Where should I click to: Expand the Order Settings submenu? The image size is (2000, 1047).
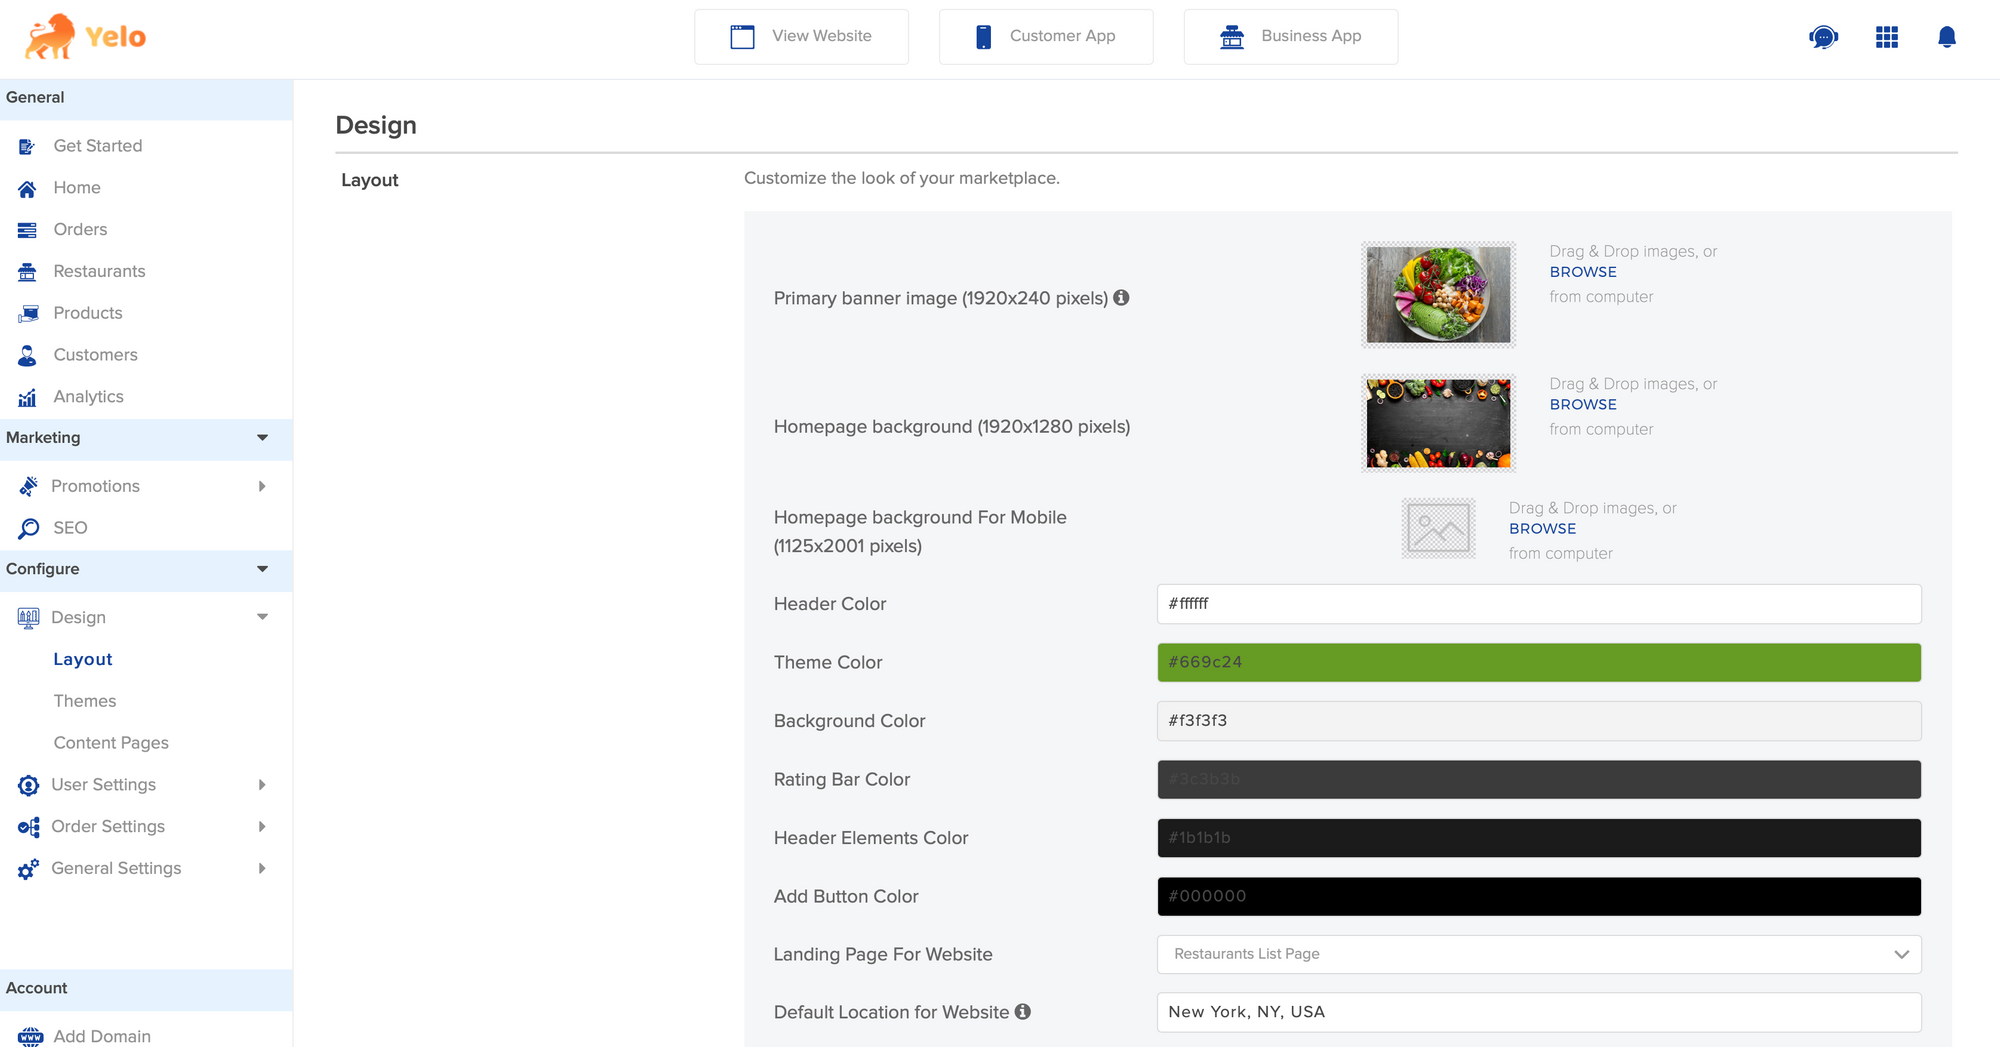tap(262, 826)
